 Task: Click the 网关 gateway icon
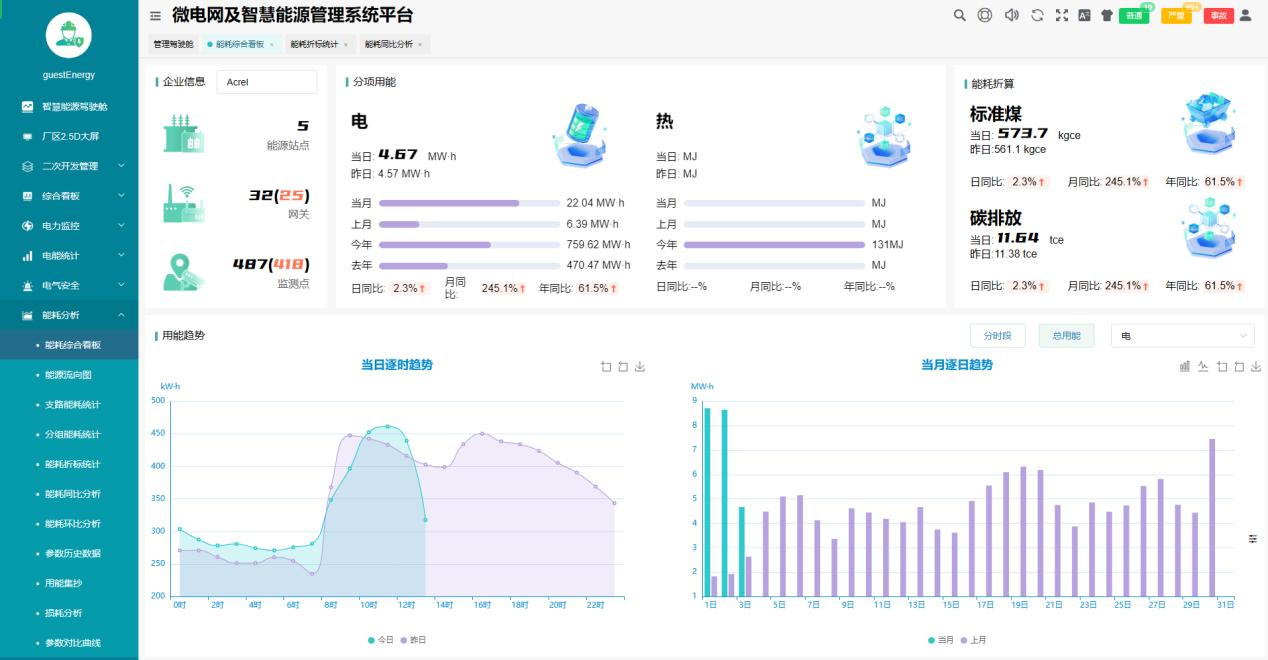(183, 203)
